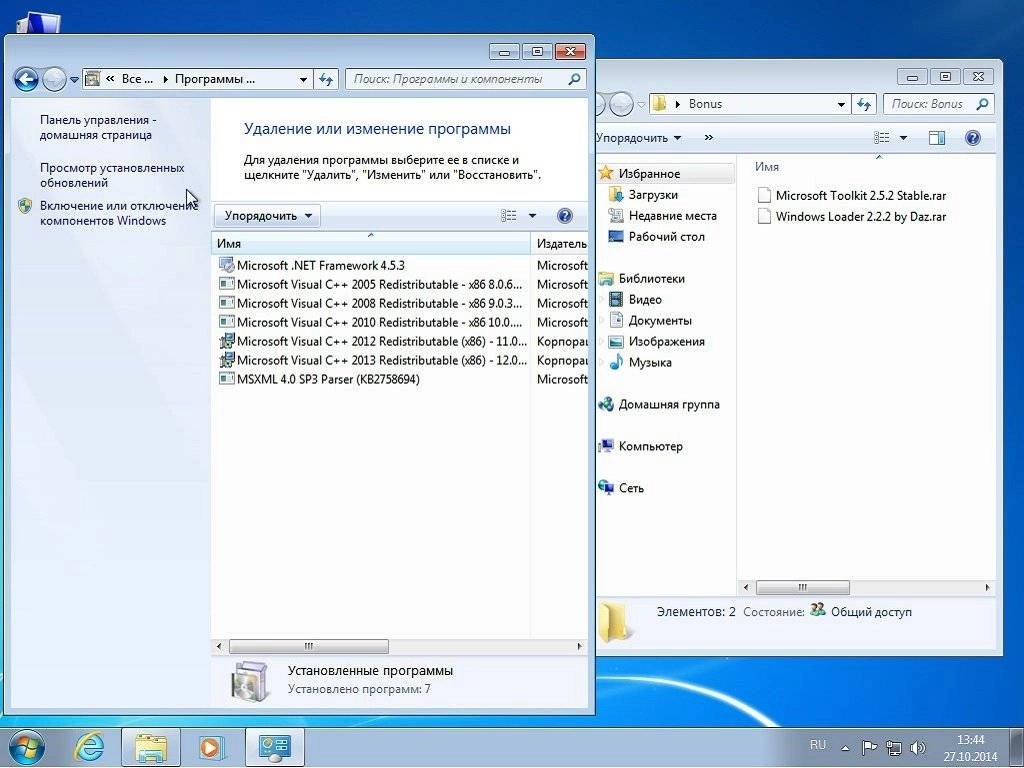
Task: Open volume icon in system tray
Action: pyautogui.click(x=918, y=748)
